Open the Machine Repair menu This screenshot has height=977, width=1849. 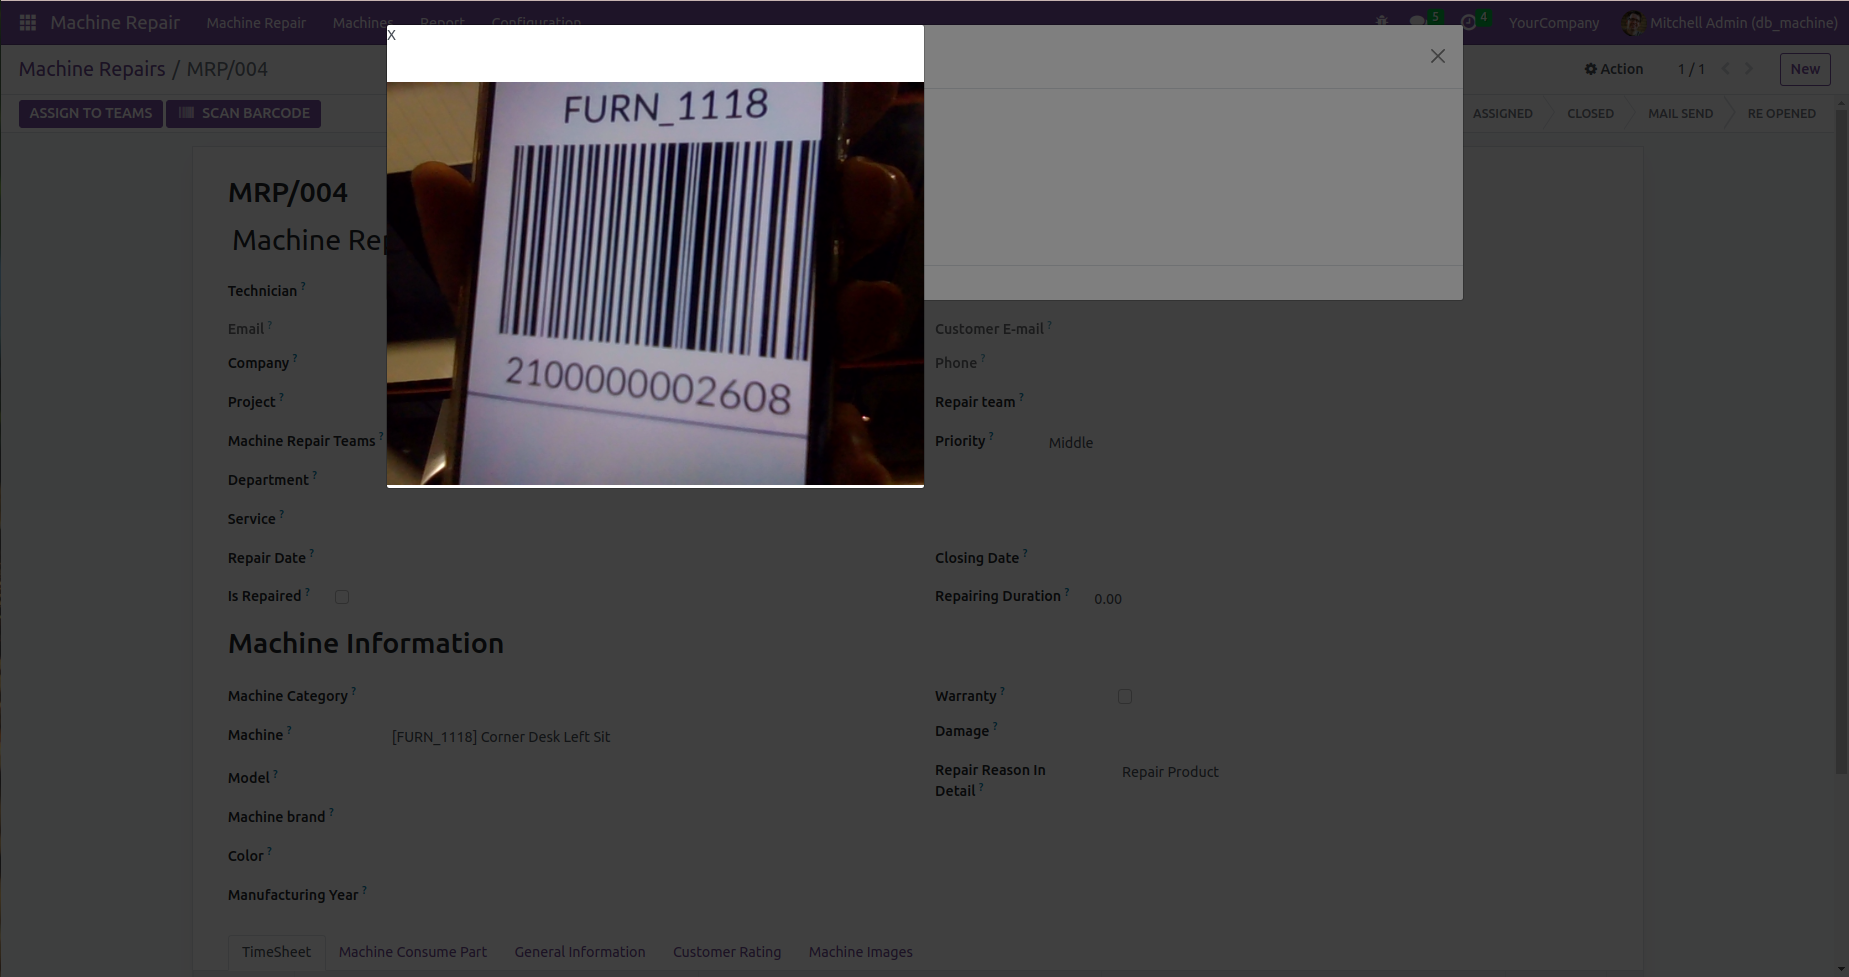pyautogui.click(x=256, y=23)
